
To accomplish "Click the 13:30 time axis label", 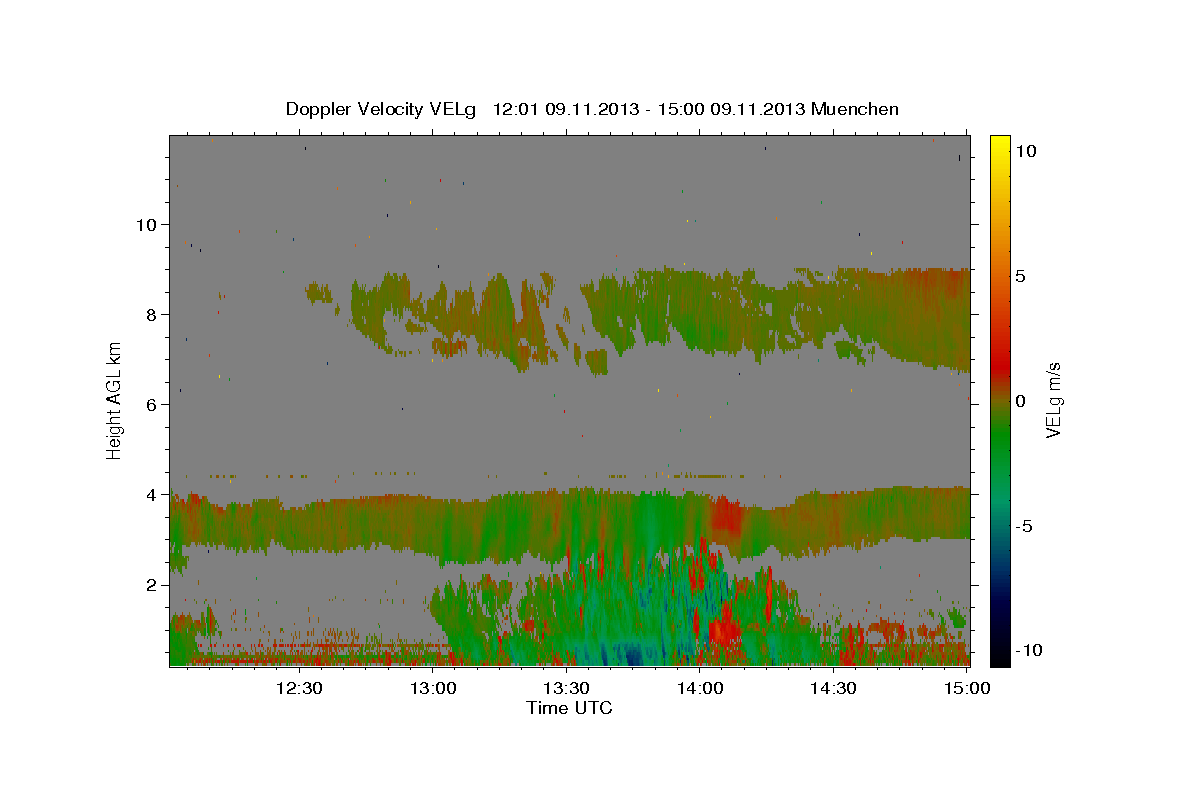I will [567, 688].
